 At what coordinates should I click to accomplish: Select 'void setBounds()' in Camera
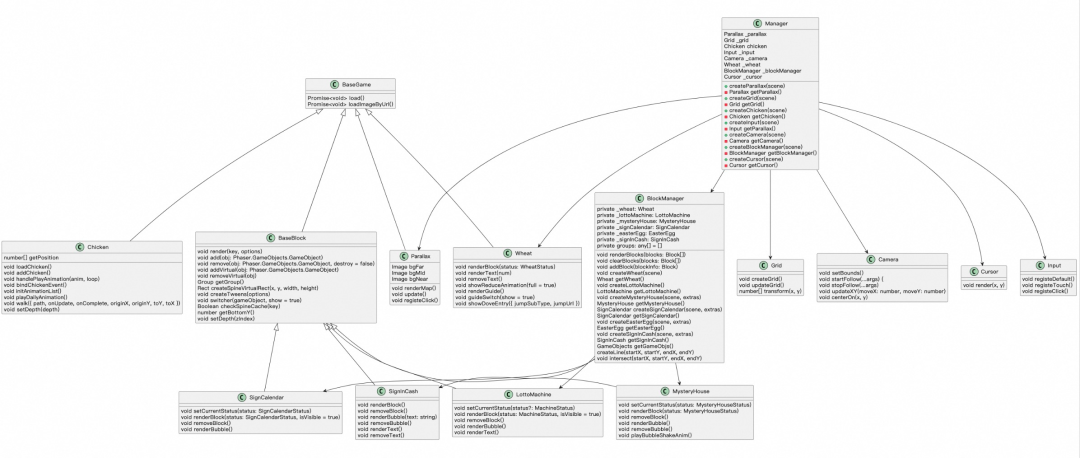[x=840, y=273]
